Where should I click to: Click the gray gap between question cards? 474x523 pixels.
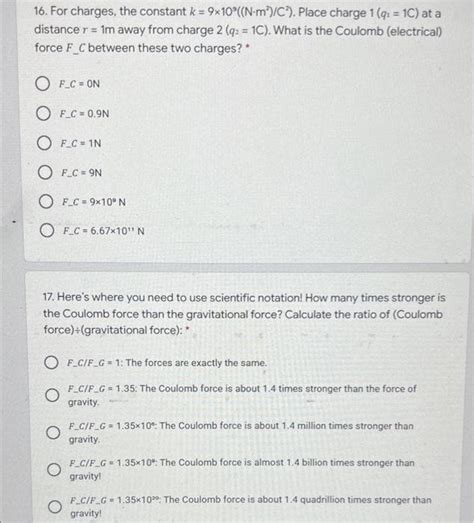tap(248, 267)
